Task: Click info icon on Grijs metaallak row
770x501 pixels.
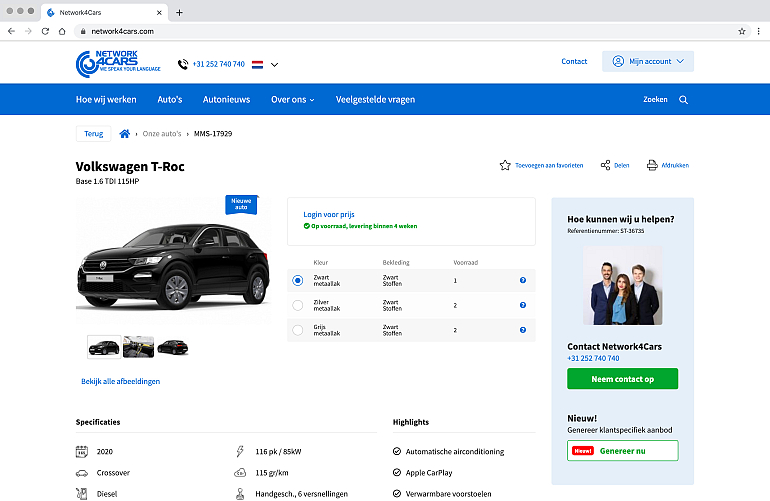Action: 523,330
